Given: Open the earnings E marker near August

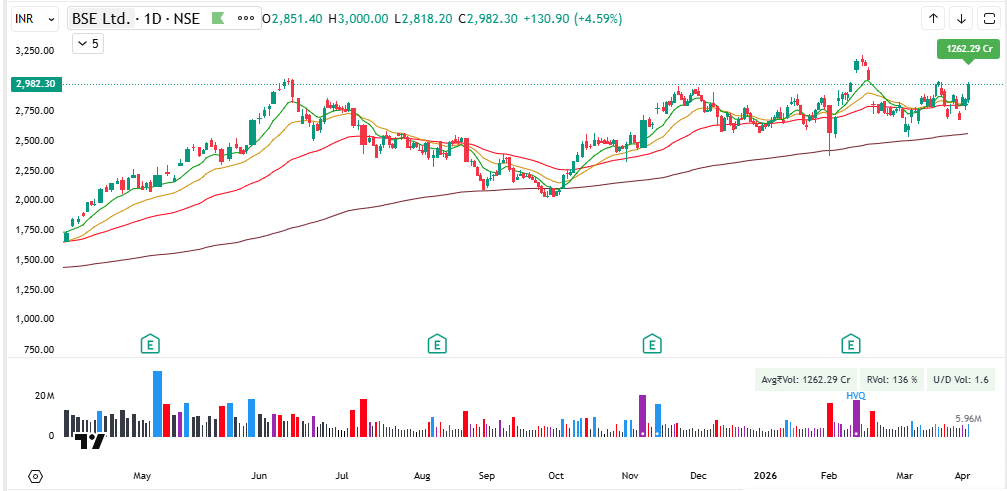Looking at the screenshot, I should 437,345.
